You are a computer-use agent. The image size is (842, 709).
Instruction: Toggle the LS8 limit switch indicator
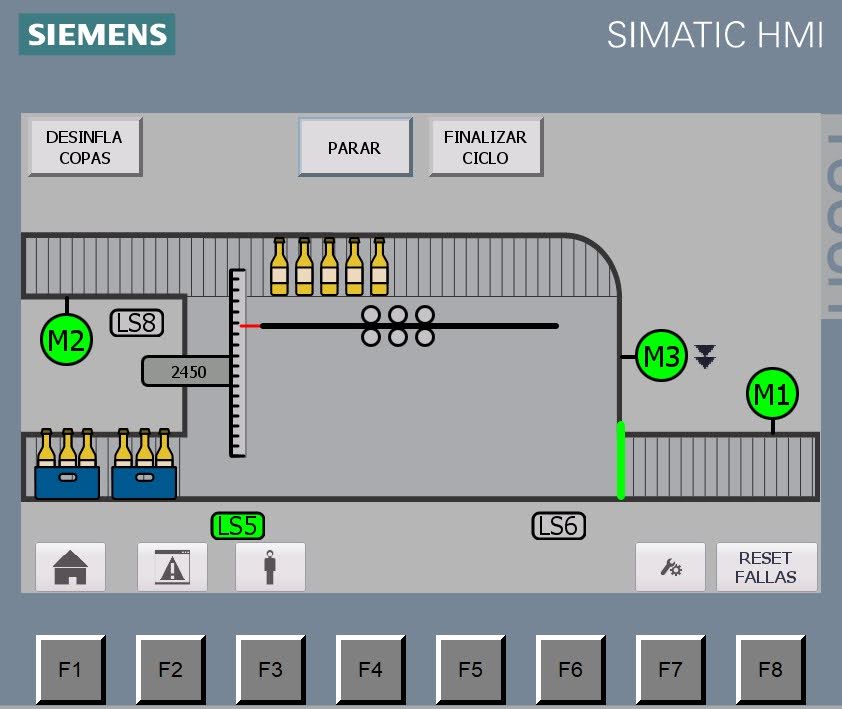click(136, 322)
